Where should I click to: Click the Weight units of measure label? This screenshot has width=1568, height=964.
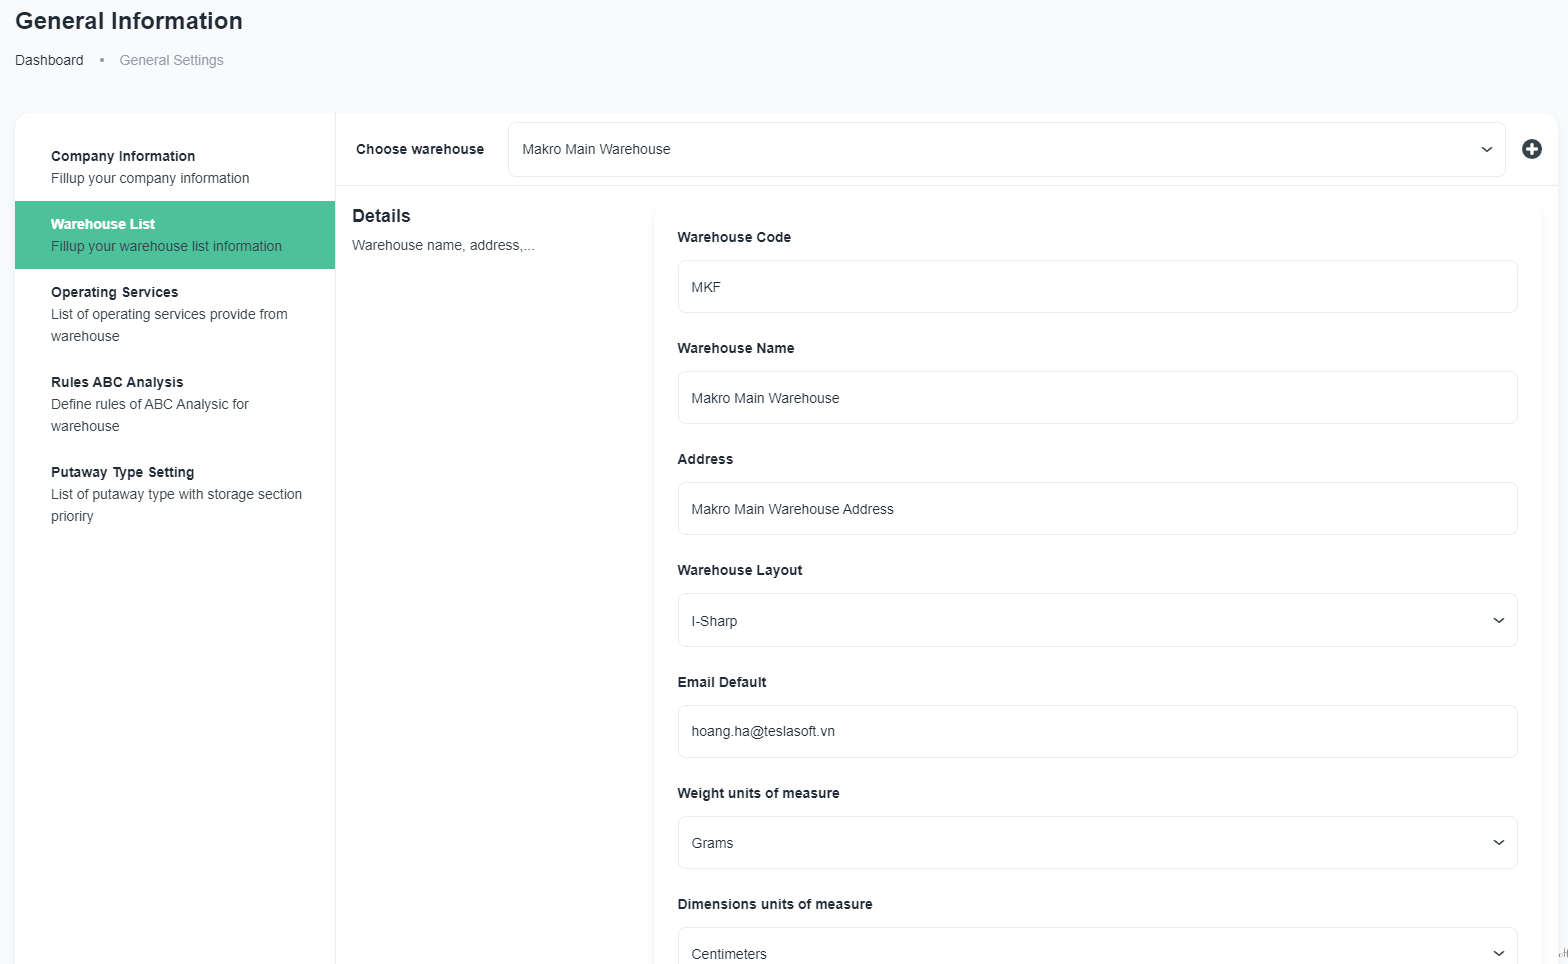[758, 793]
